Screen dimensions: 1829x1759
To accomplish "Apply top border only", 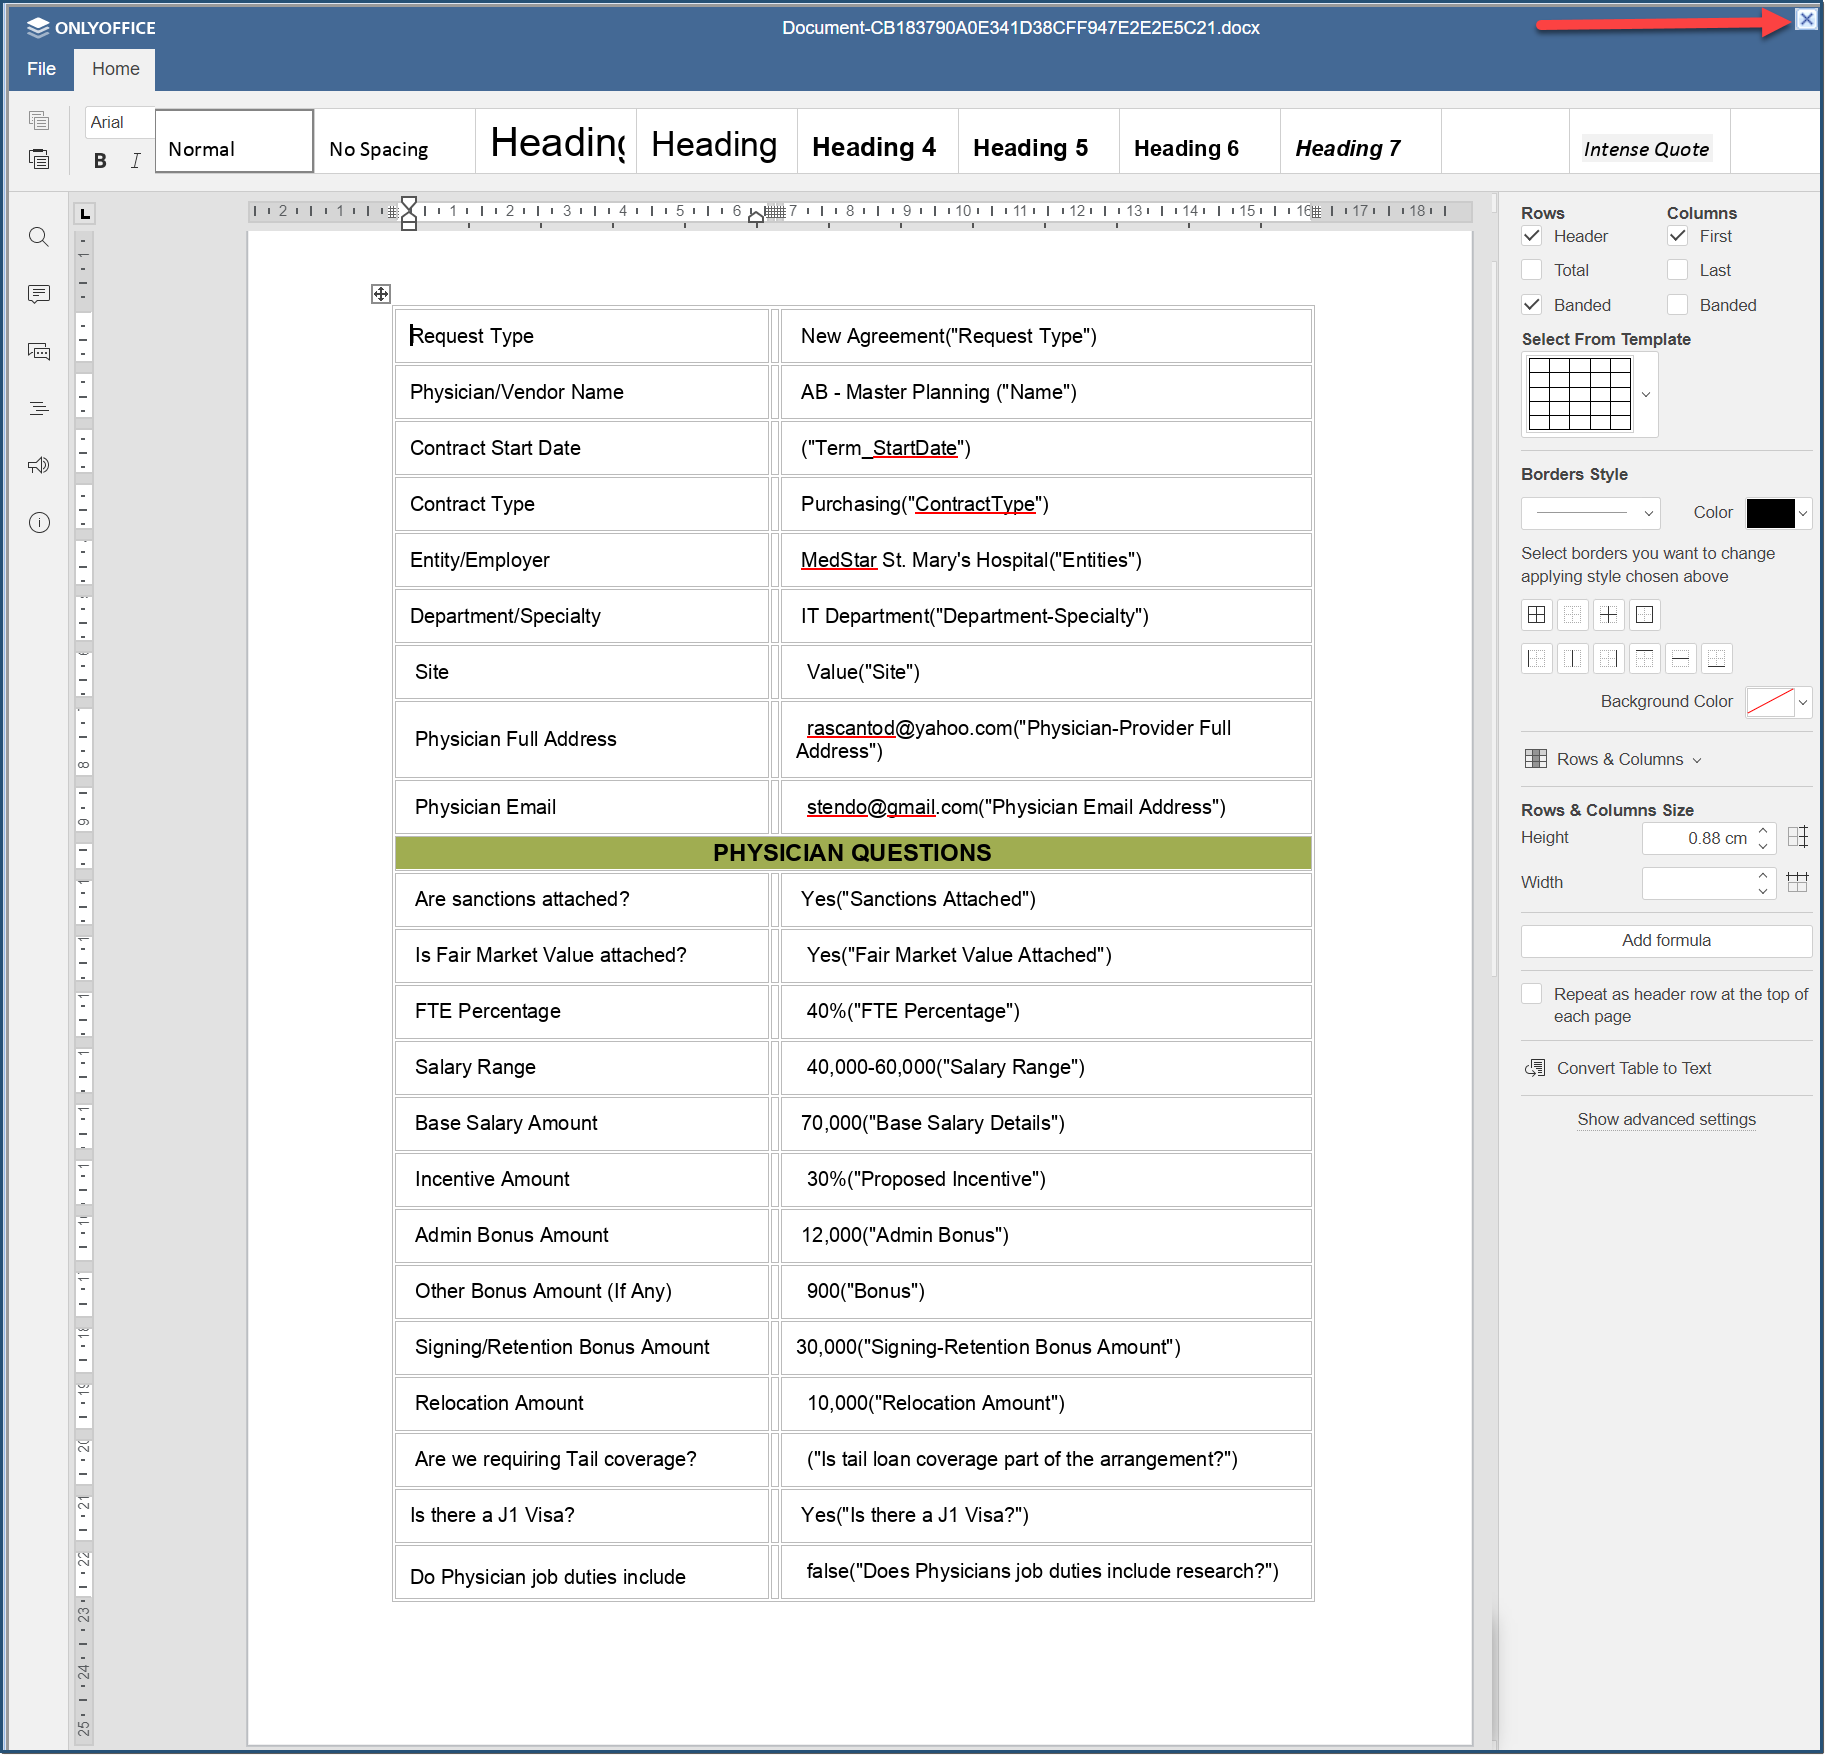I will point(1645,658).
